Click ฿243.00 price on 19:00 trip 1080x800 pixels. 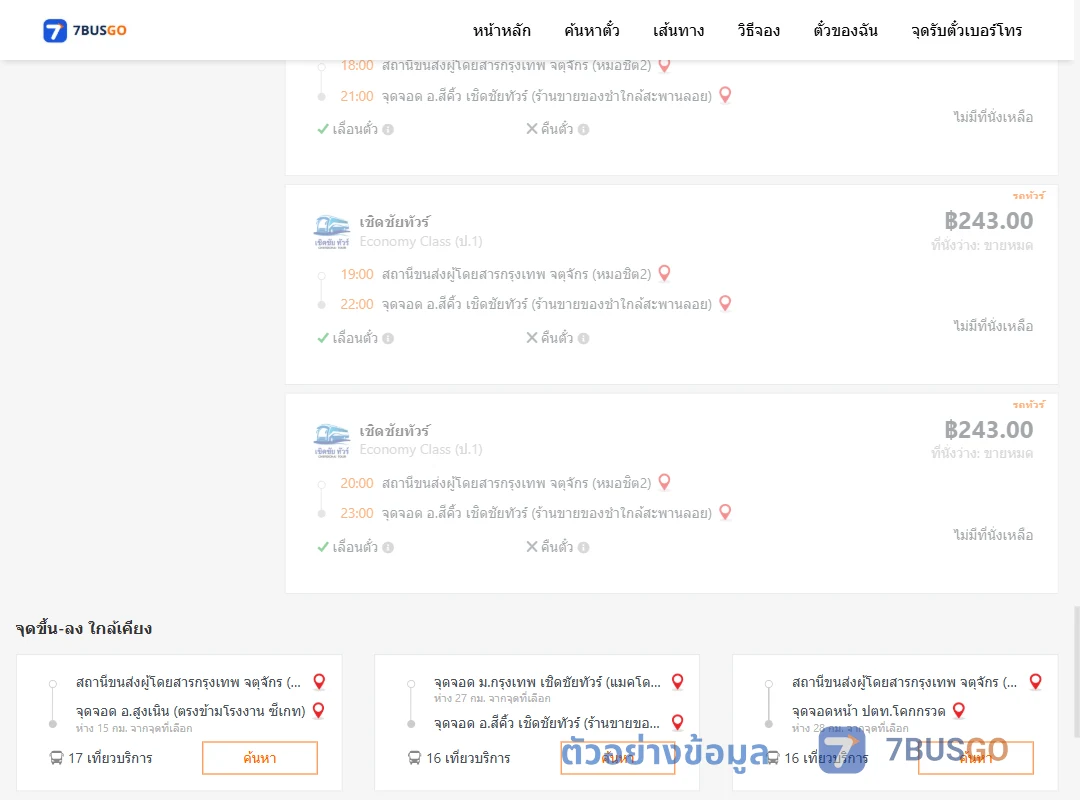[988, 220]
